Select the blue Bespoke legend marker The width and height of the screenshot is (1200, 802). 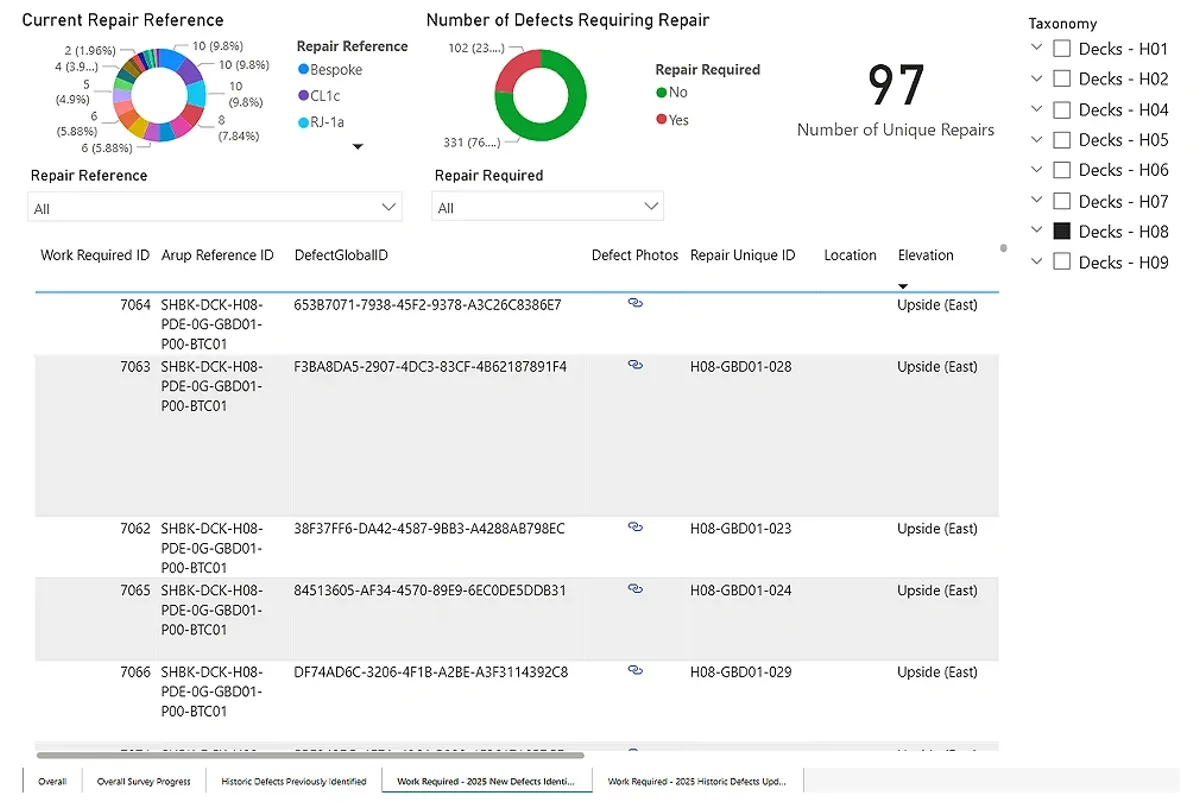[301, 70]
